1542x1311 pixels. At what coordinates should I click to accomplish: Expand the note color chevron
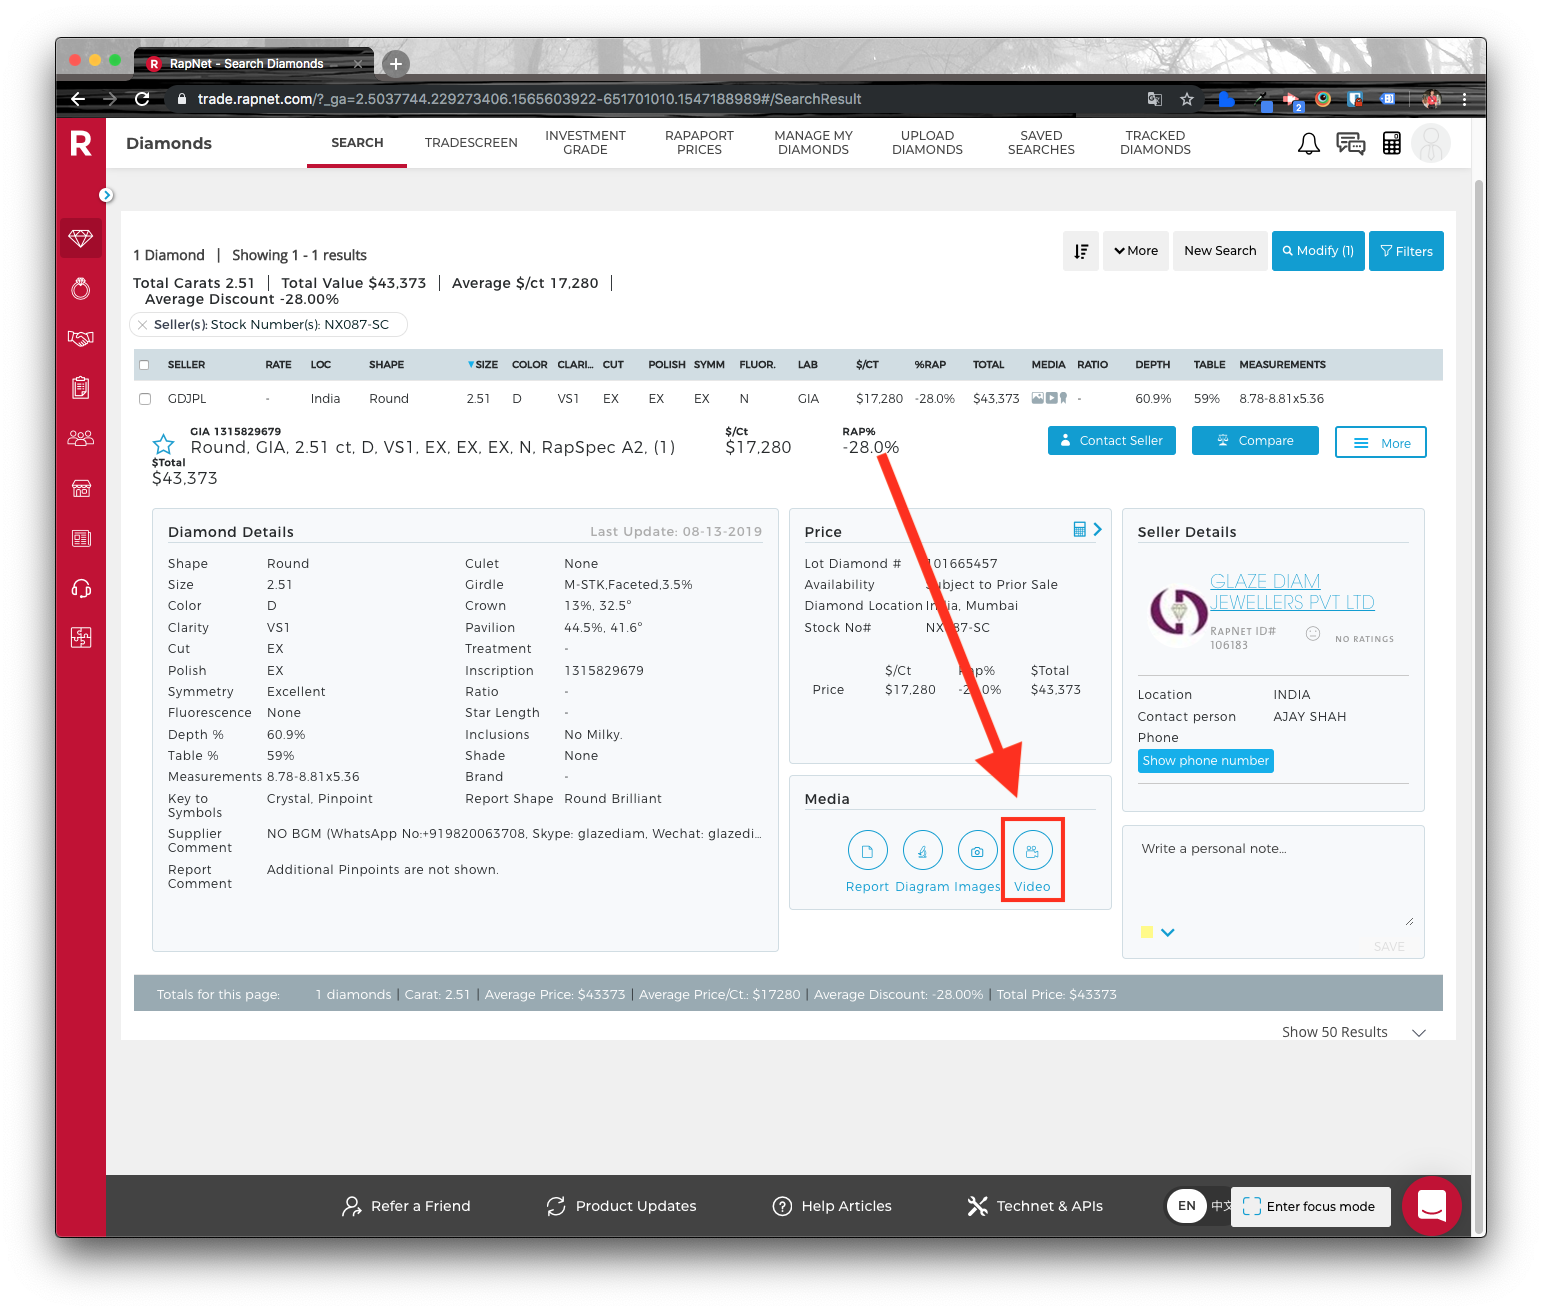click(1167, 932)
